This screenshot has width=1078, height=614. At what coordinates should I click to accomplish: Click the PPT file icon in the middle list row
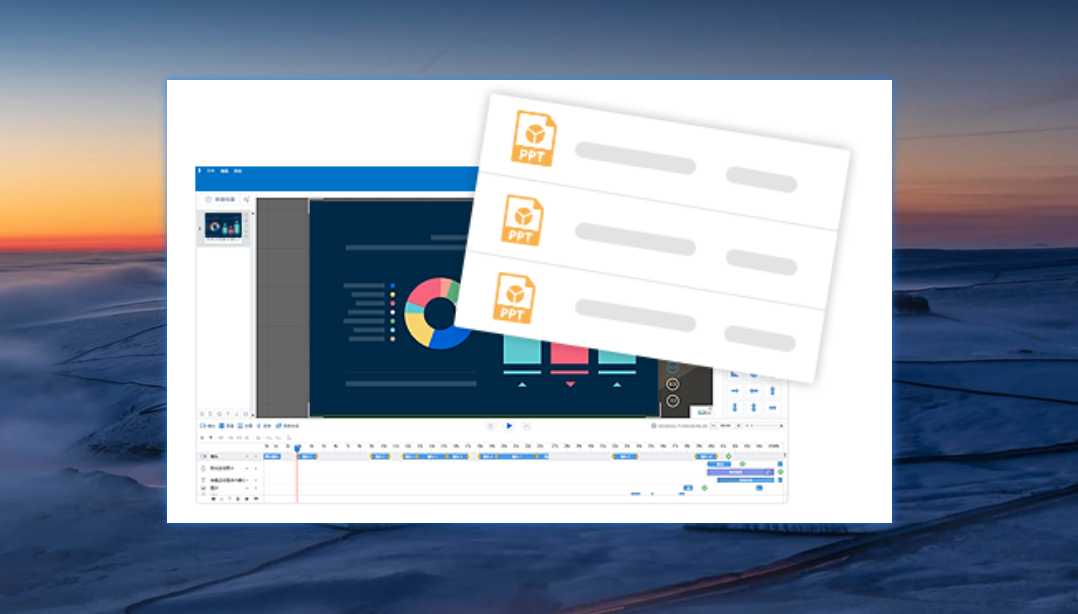522,220
